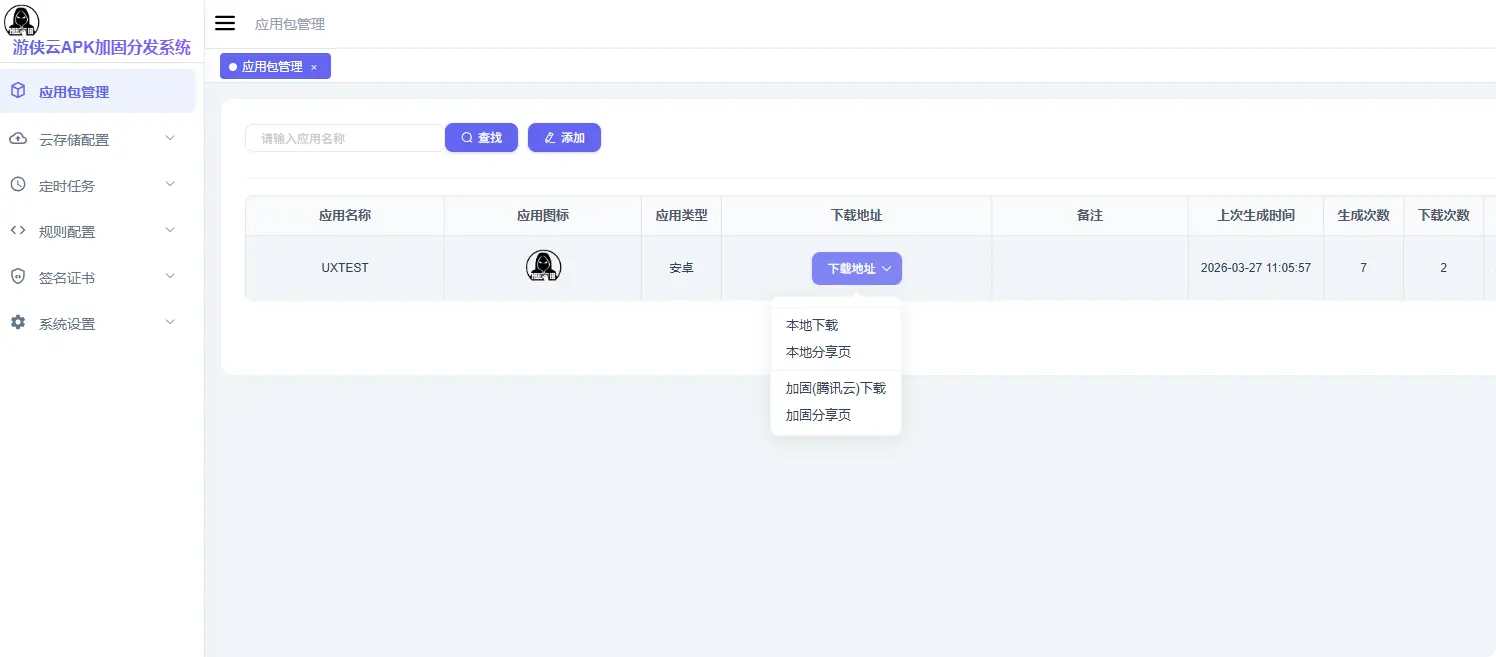Click the 添加 add button
The width and height of the screenshot is (1496, 657).
point(564,138)
